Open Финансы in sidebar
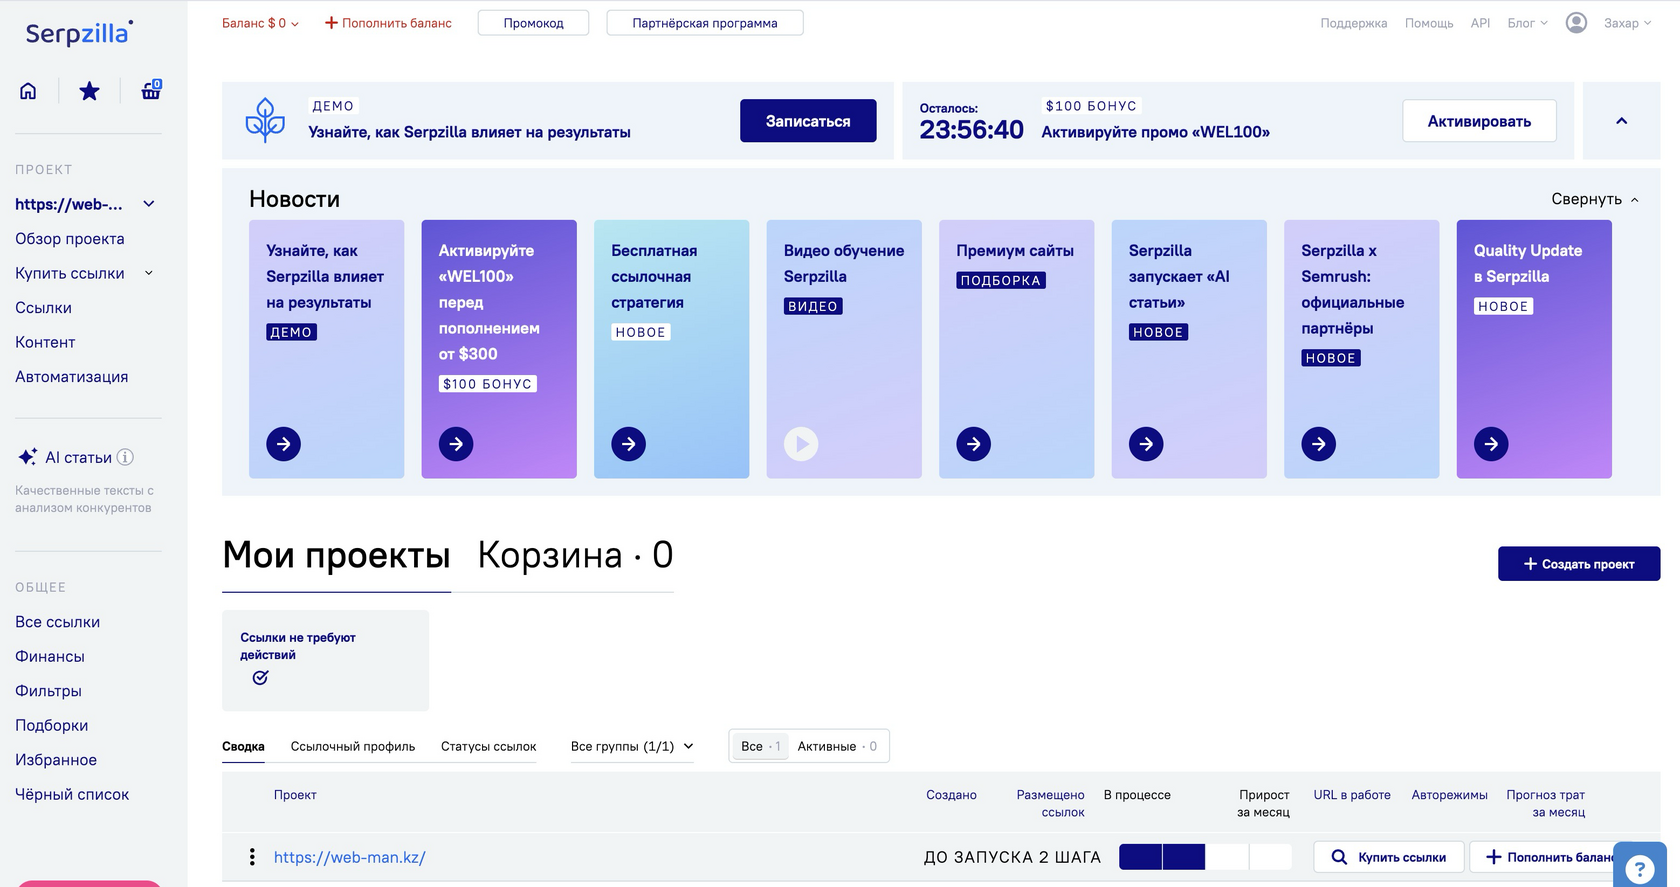Viewport: 1680px width, 887px height. [x=50, y=656]
